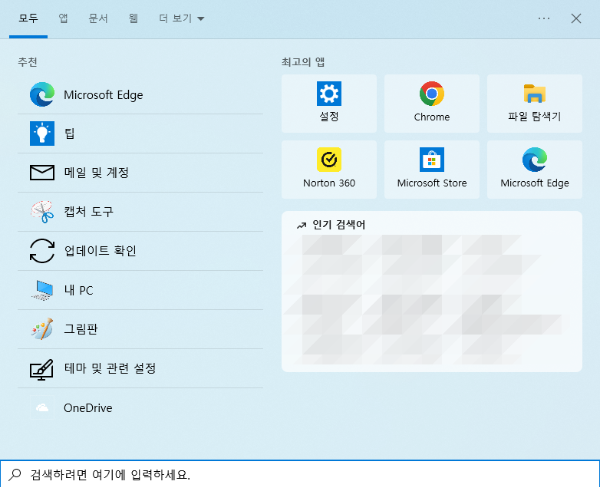This screenshot has height=487, width=600.
Task: Click the 파일 탐색기 label
Action: tap(535, 116)
